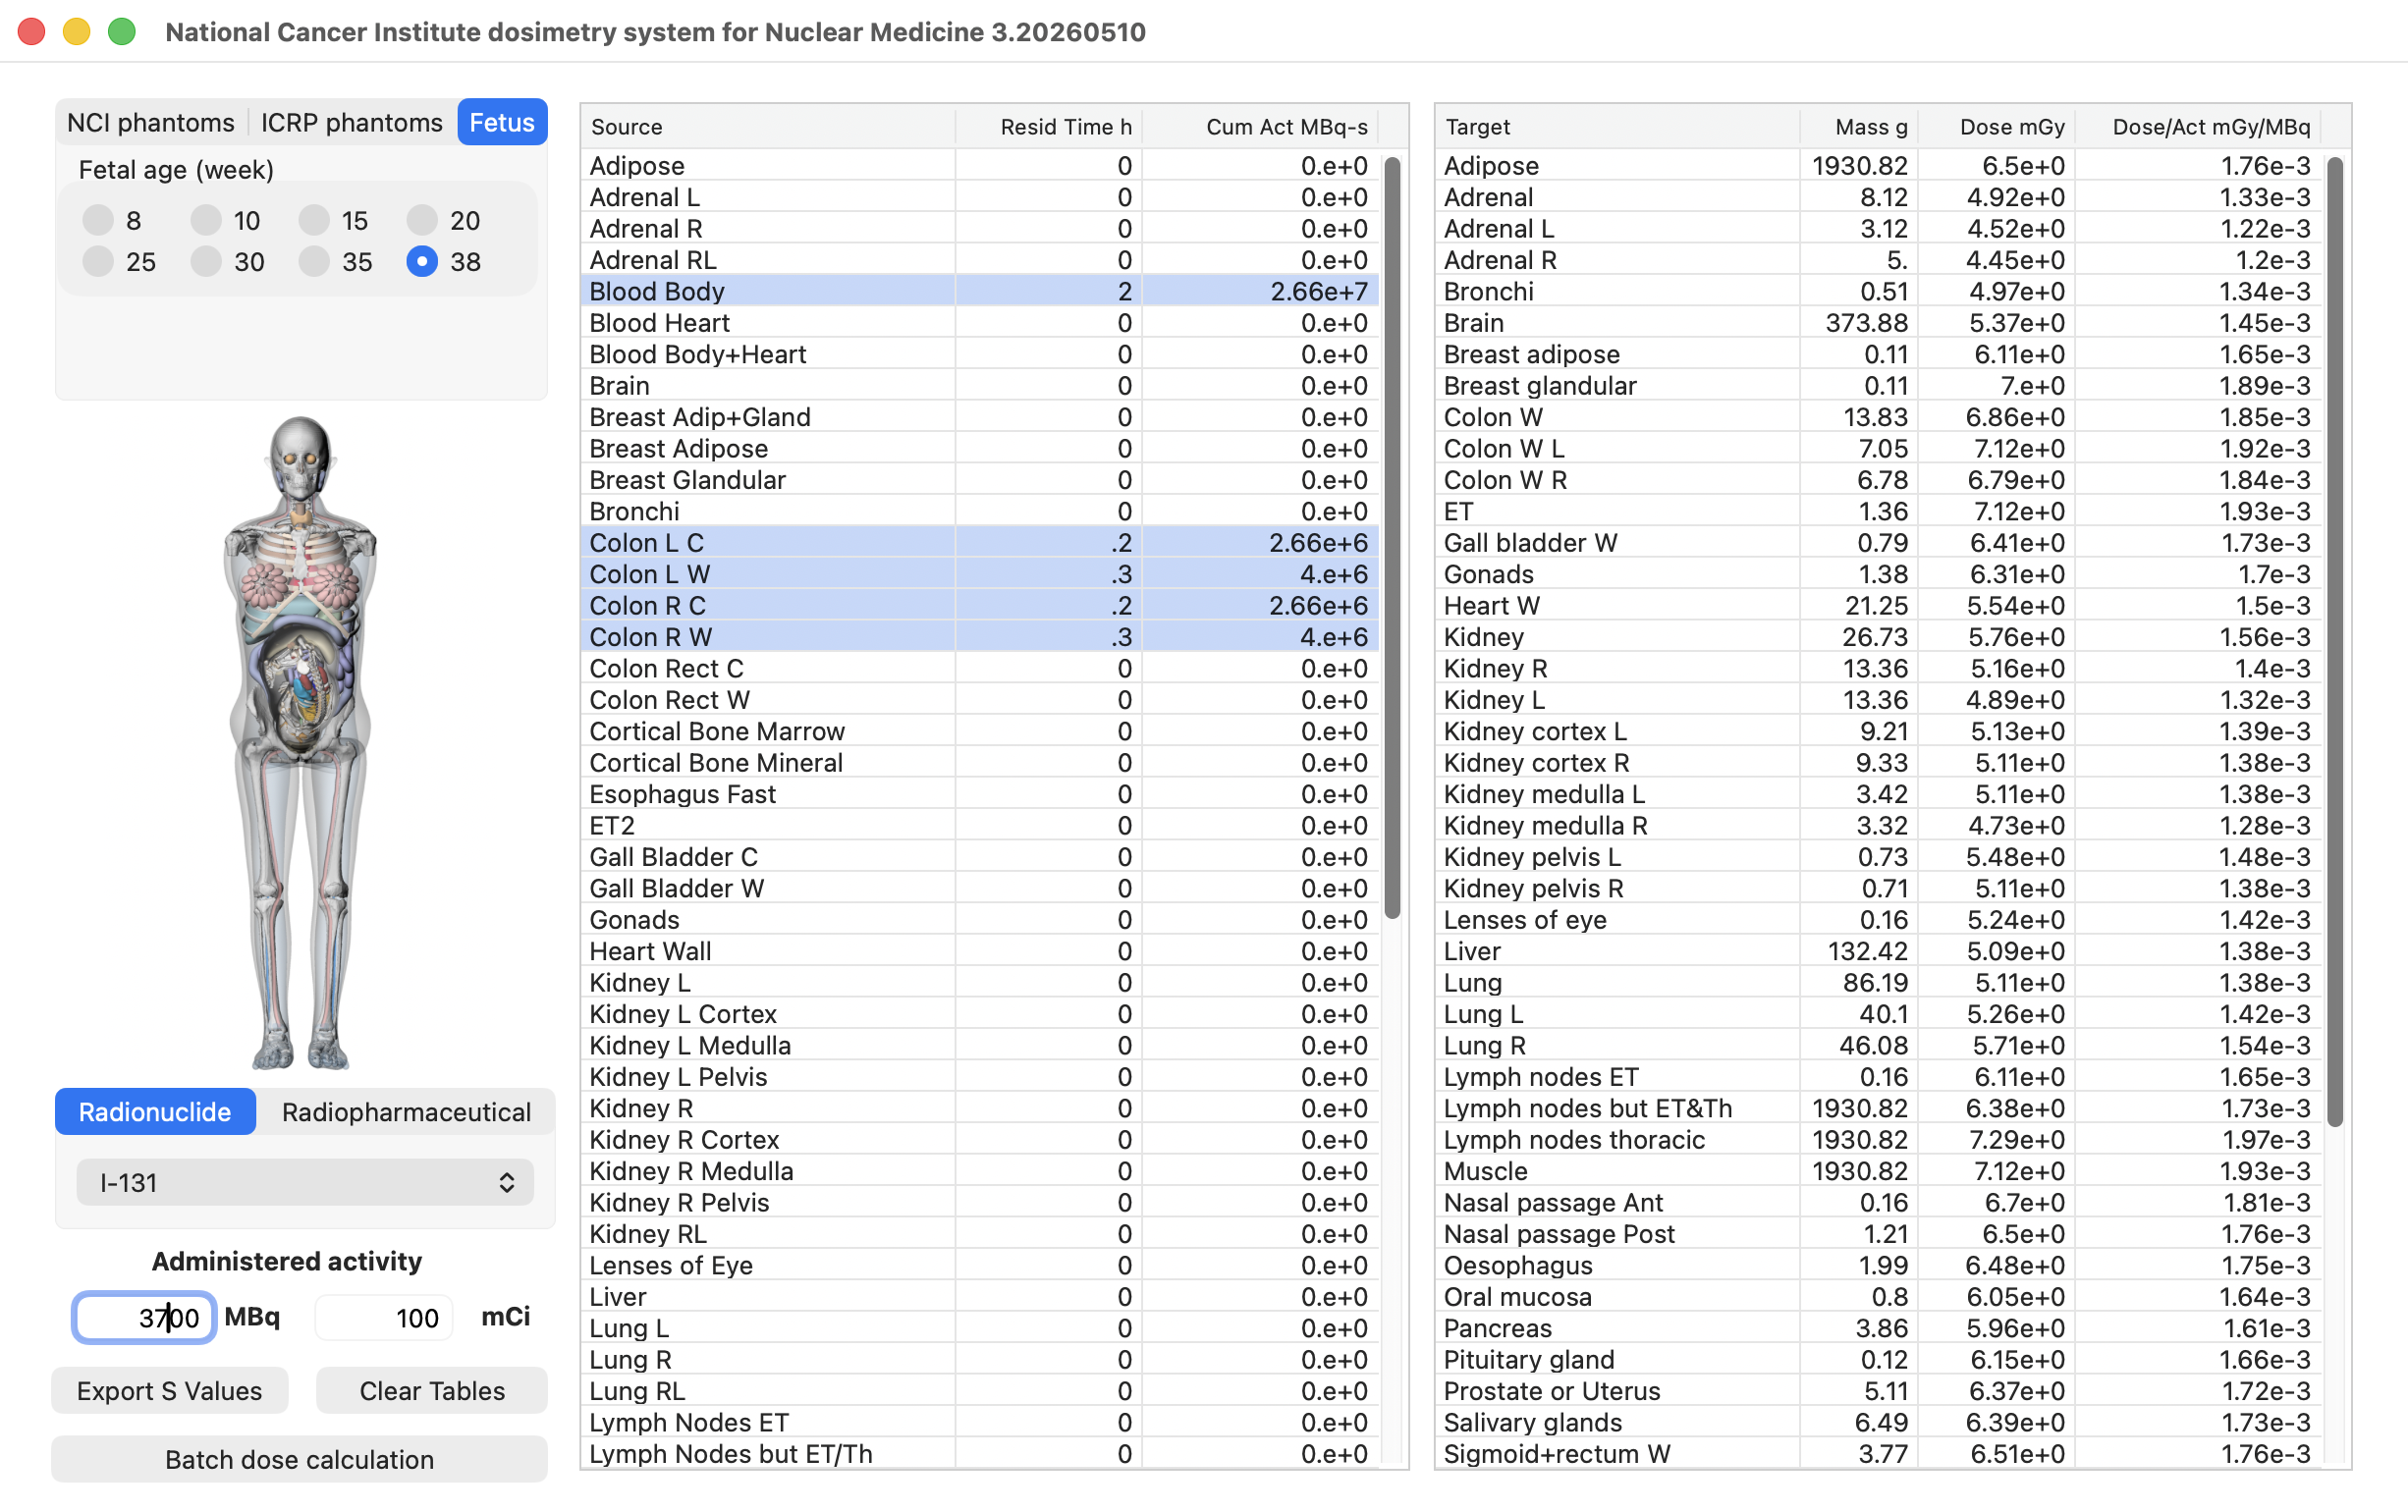Choose the 20 week fetal age option
Image resolution: width=2408 pixels, height=1512 pixels.
coord(422,220)
